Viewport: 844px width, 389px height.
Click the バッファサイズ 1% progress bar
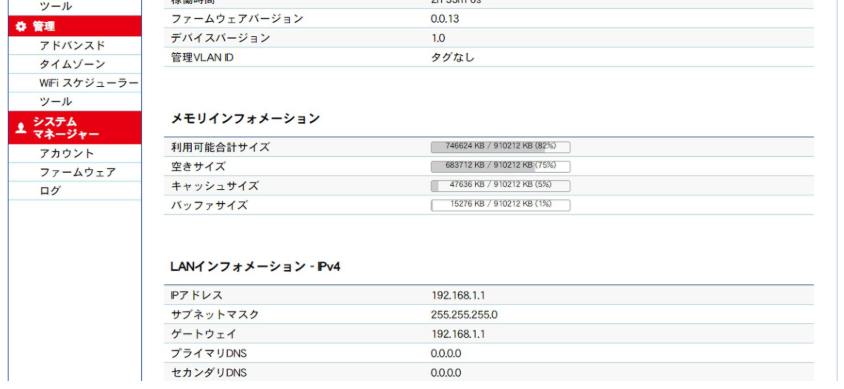pyautogui.click(x=501, y=205)
